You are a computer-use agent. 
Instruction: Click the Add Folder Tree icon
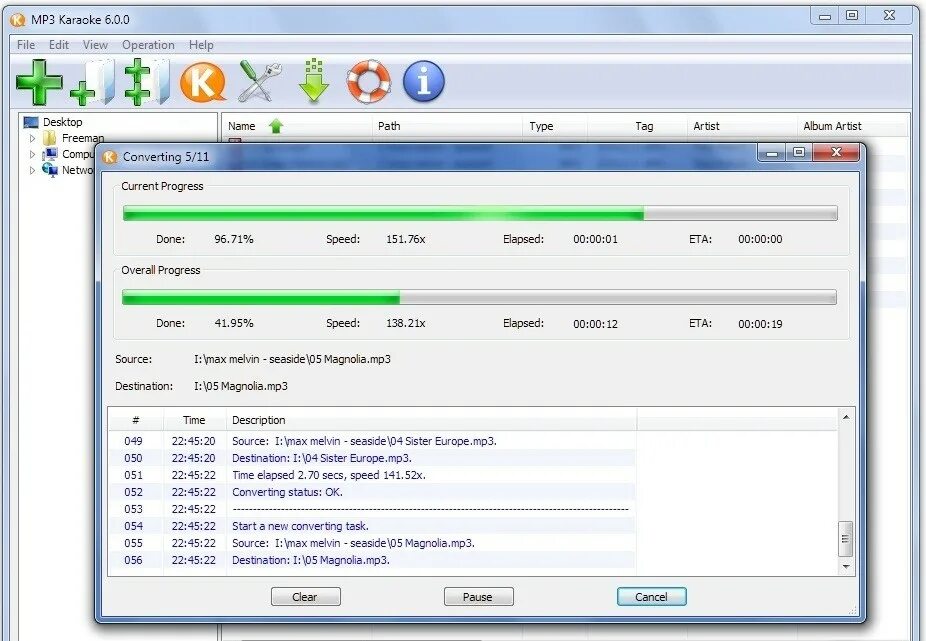tap(147, 82)
